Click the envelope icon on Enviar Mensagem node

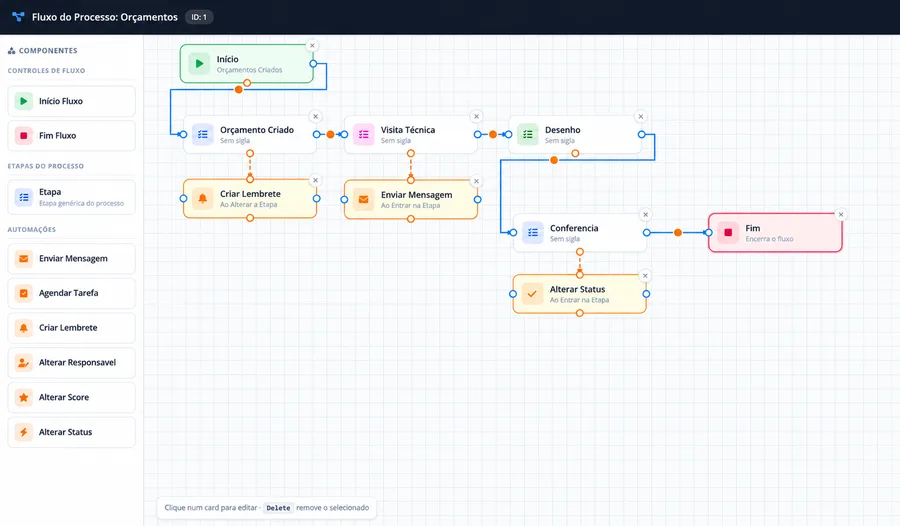[x=363, y=199]
